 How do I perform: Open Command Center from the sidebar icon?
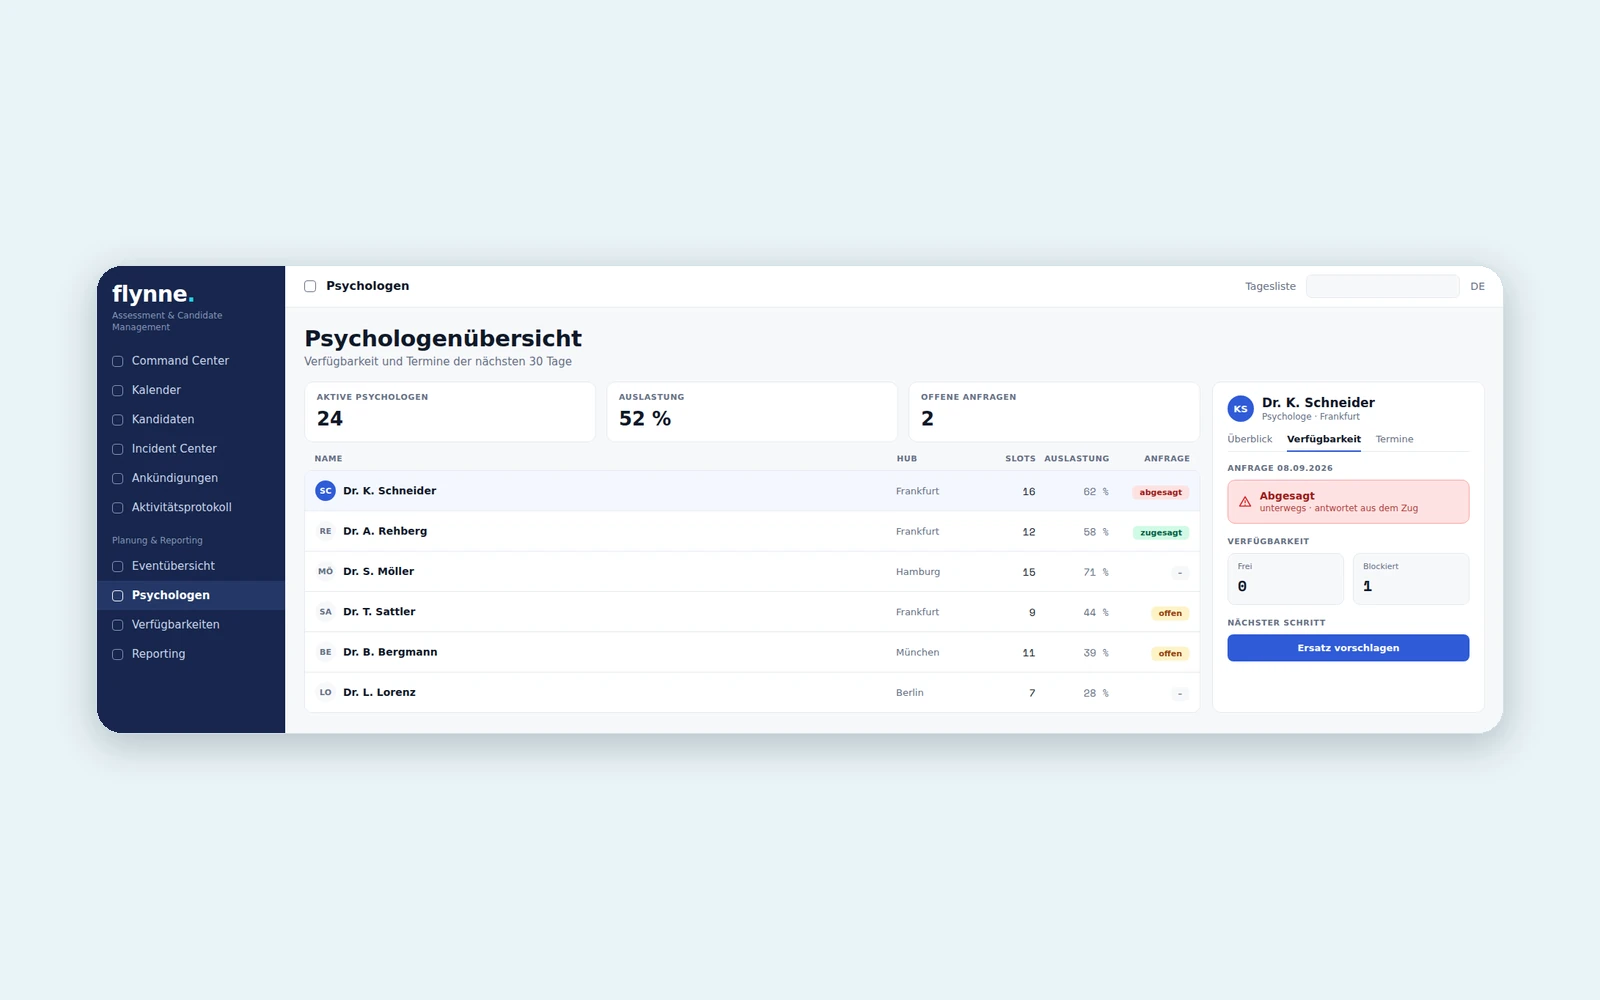pos(117,361)
